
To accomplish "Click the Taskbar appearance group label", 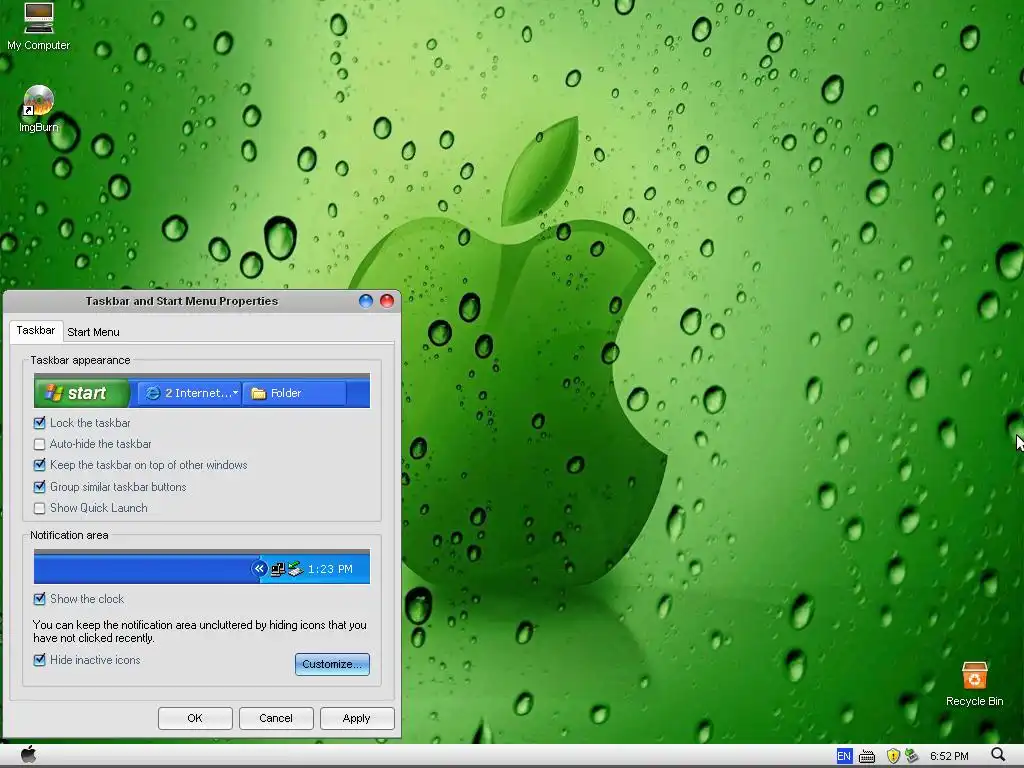I will coord(80,360).
